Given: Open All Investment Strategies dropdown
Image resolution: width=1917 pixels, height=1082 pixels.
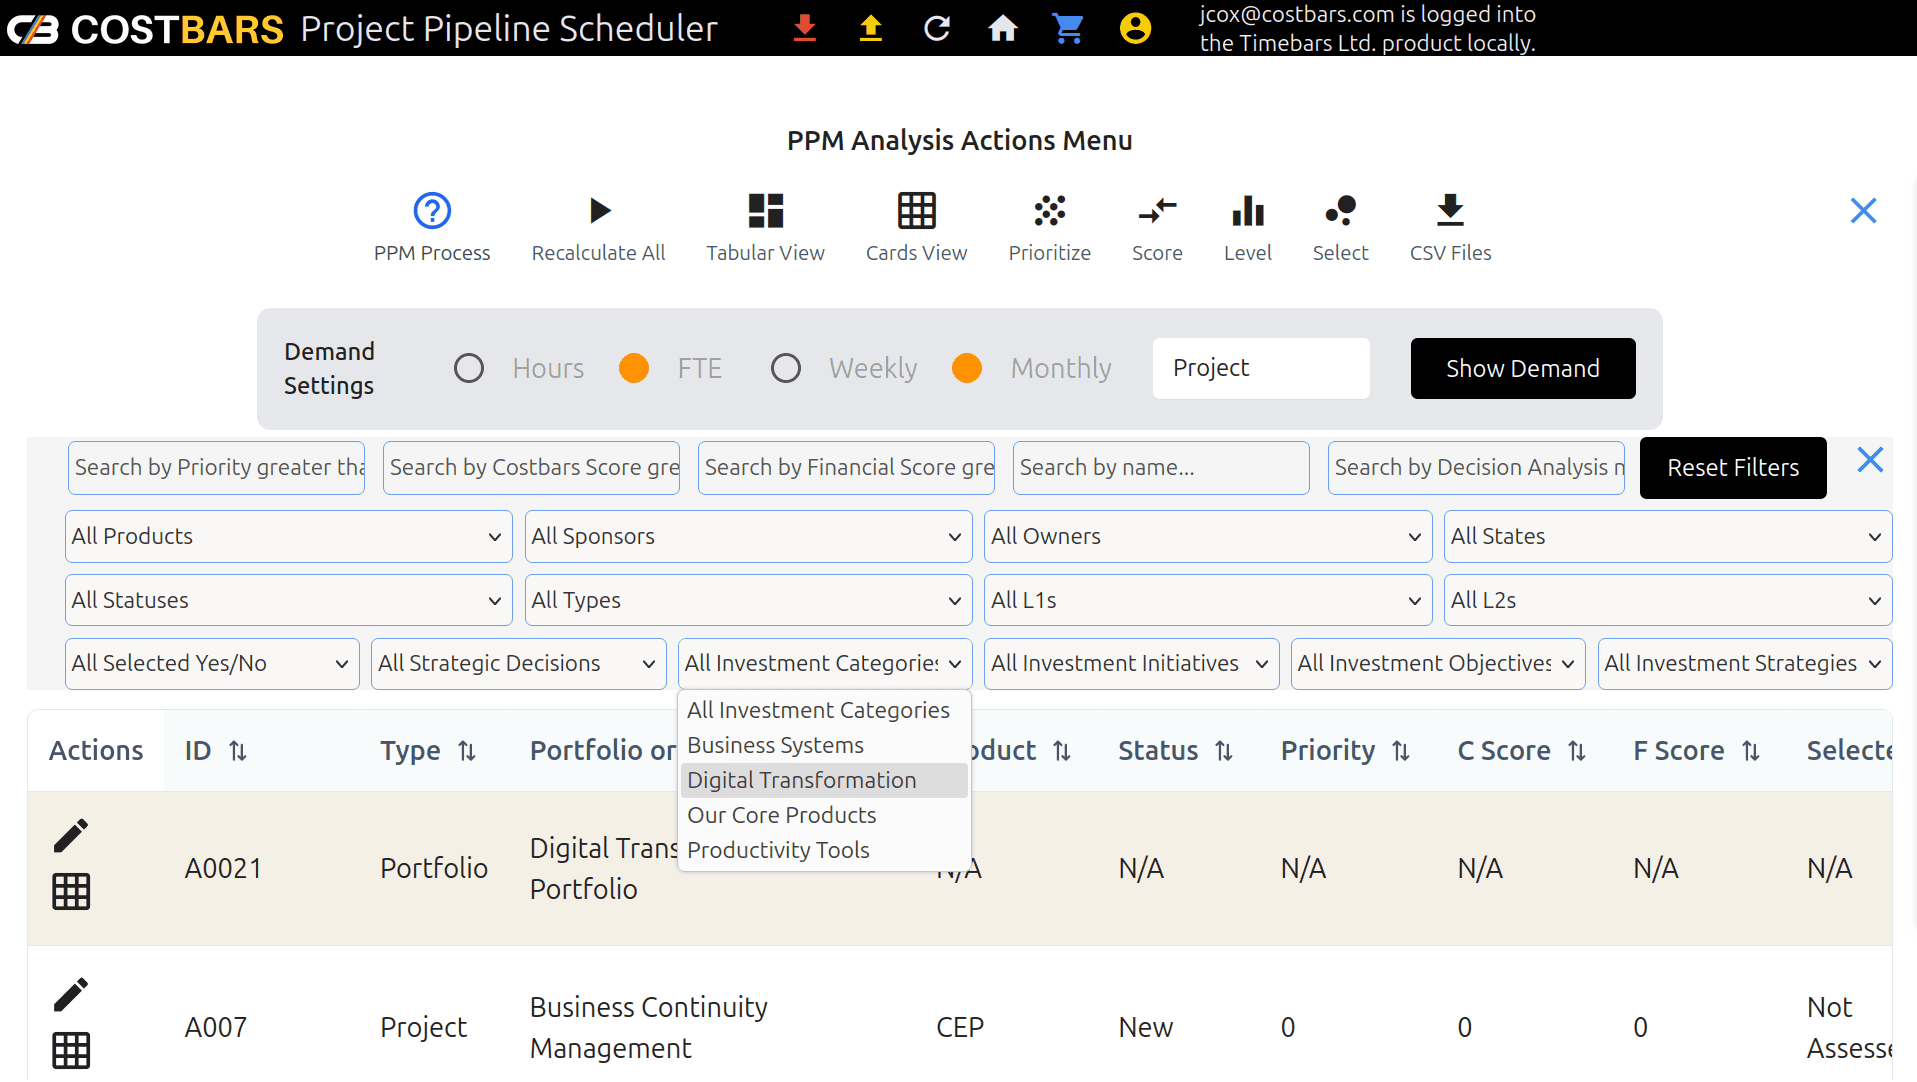Looking at the screenshot, I should (x=1745, y=664).
